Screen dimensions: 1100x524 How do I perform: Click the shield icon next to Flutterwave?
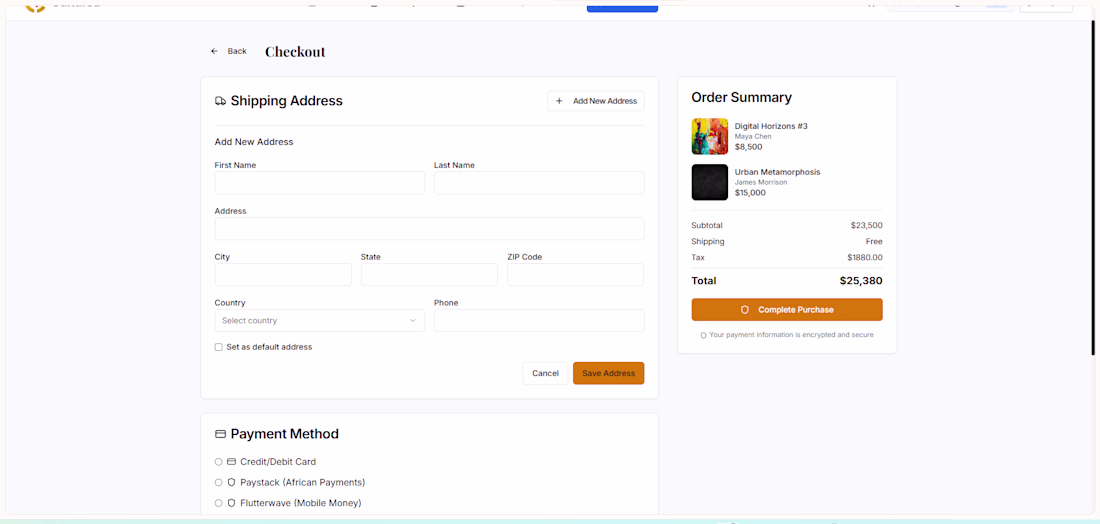(232, 503)
